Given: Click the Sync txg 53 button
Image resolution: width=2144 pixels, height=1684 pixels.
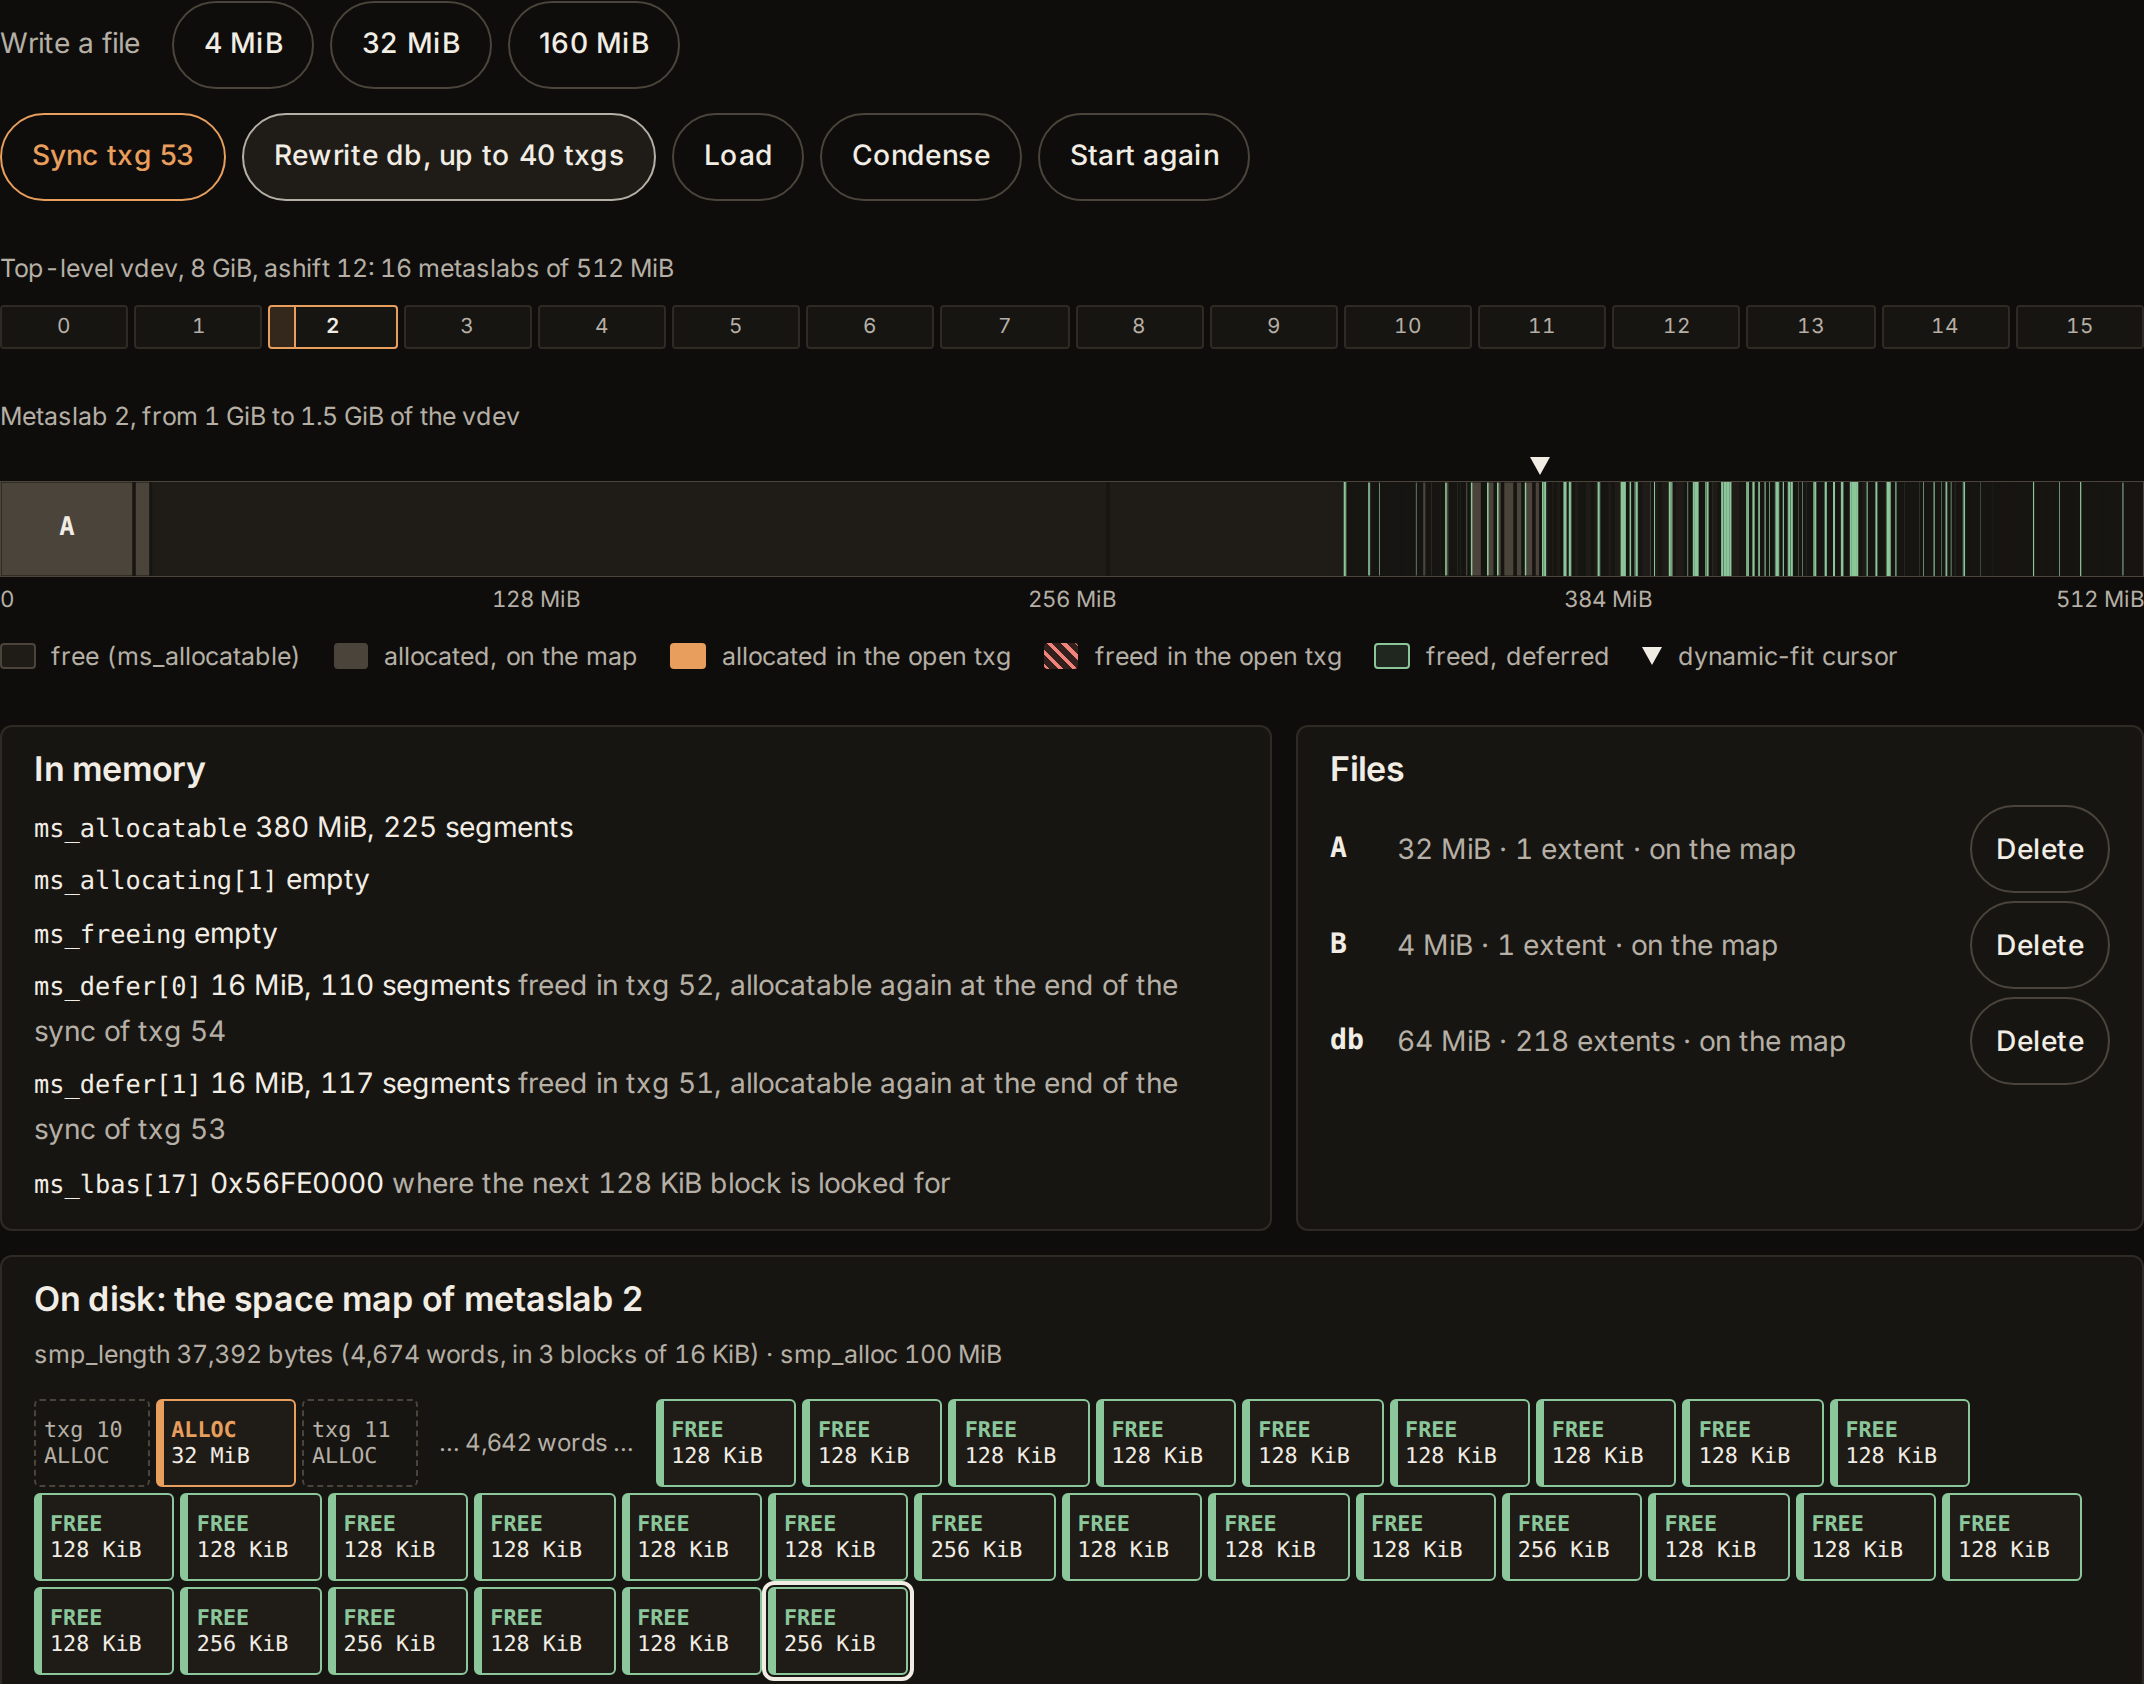Looking at the screenshot, I should pos(113,156).
